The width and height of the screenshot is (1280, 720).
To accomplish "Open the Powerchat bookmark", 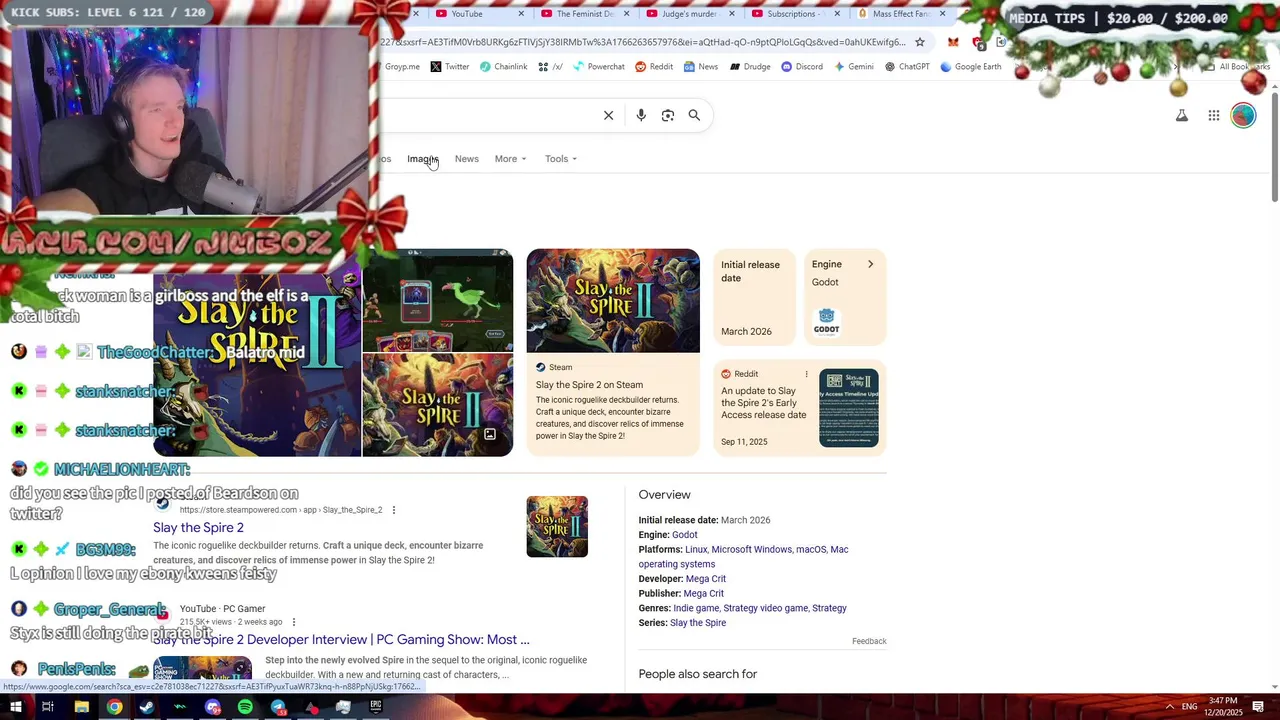I will [x=598, y=67].
